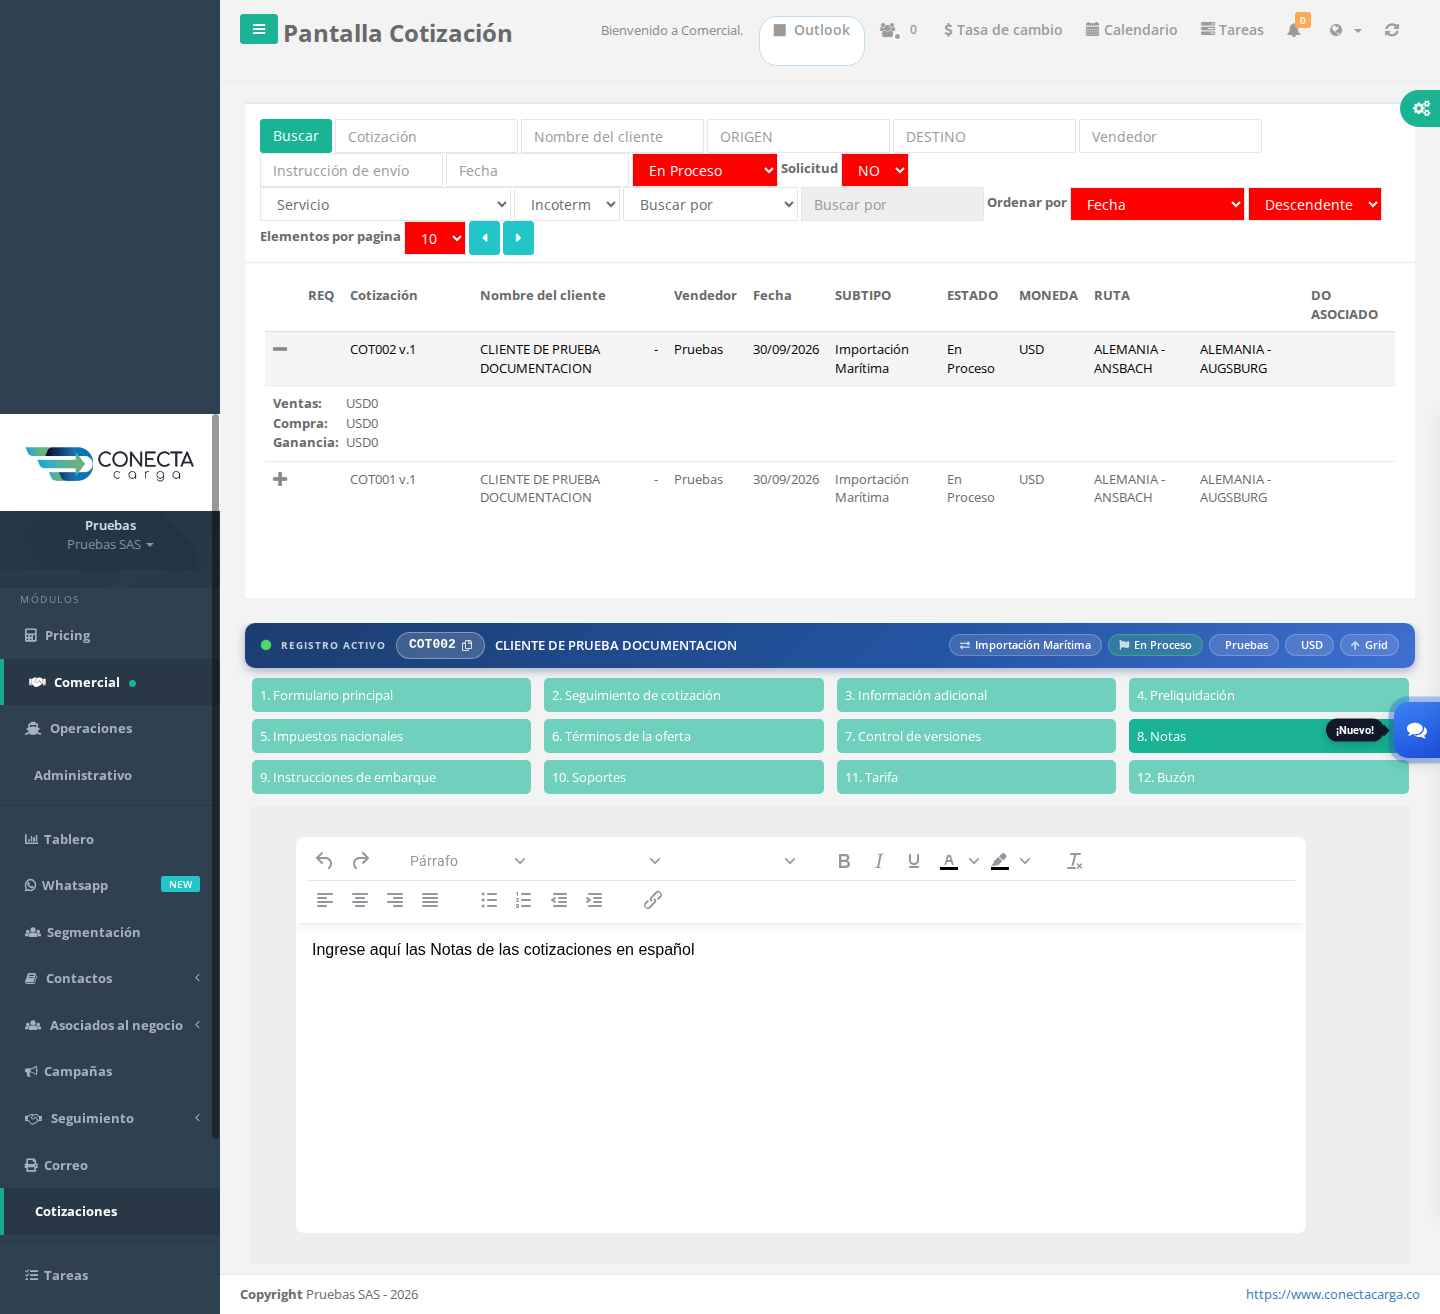The image size is (1440, 1314).
Task: Increase indent in the editor
Action: [594, 900]
